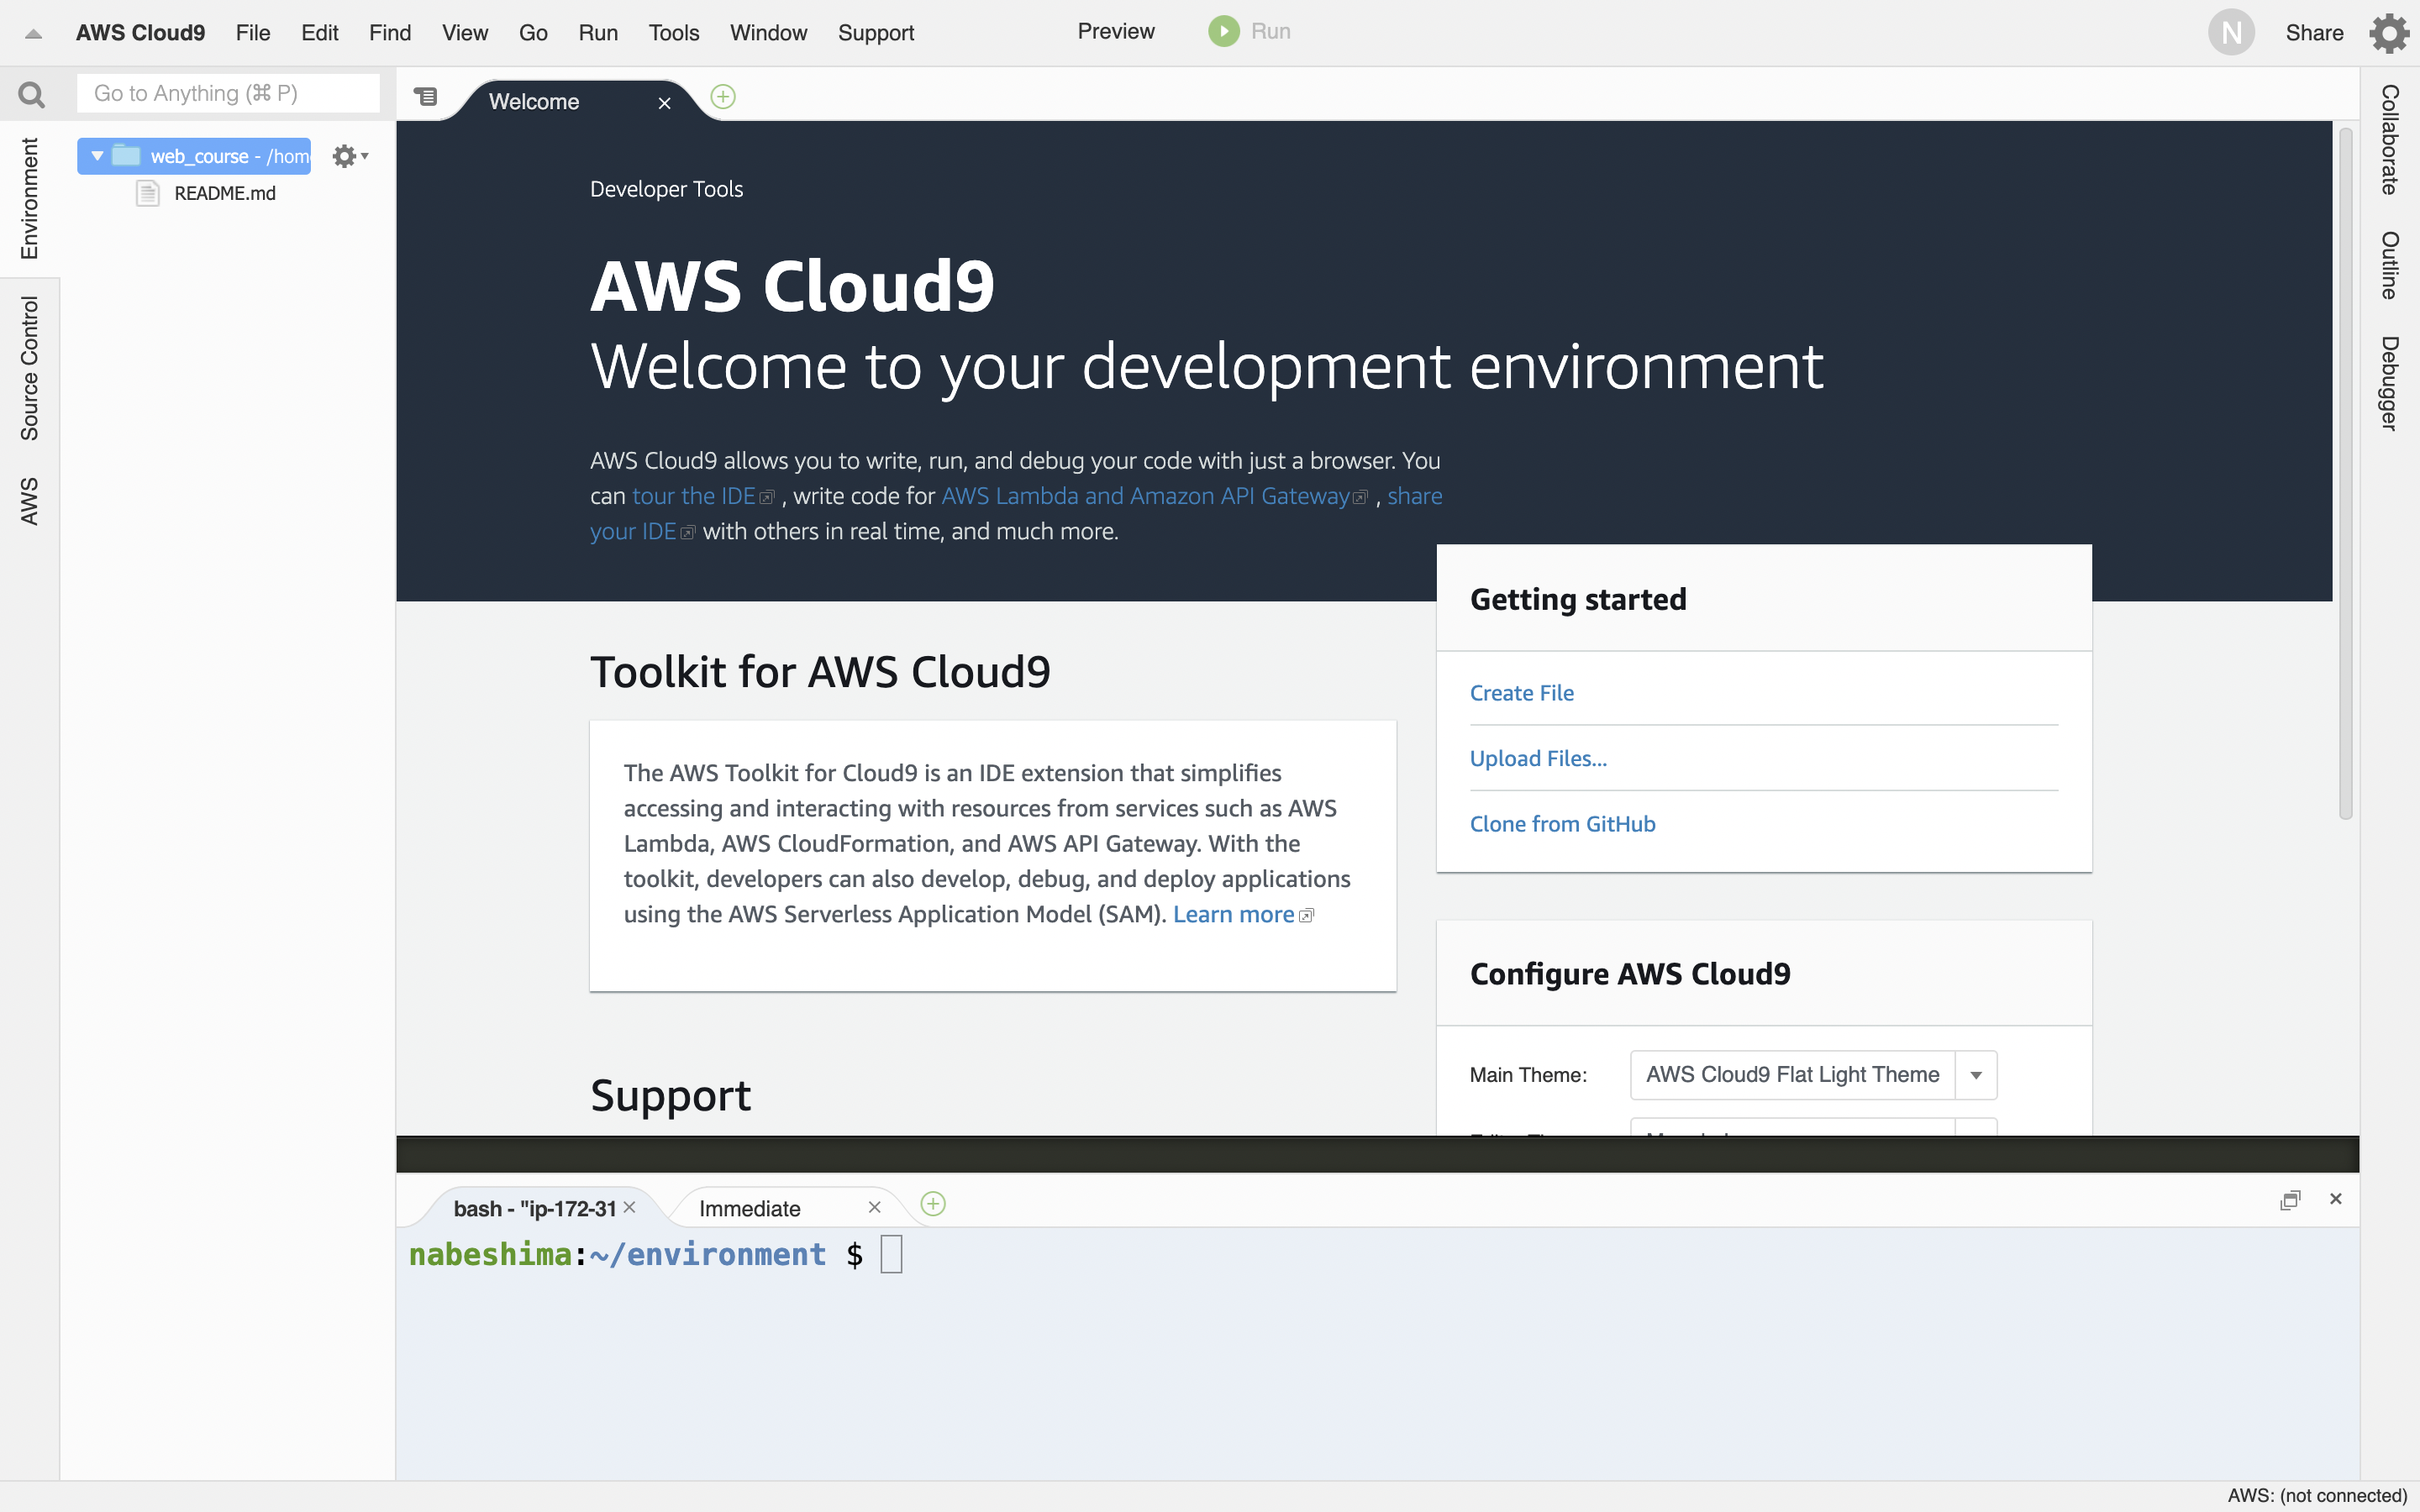Close the bash terminal tab
Viewport: 2420px width, 1512px height.
click(x=629, y=1207)
